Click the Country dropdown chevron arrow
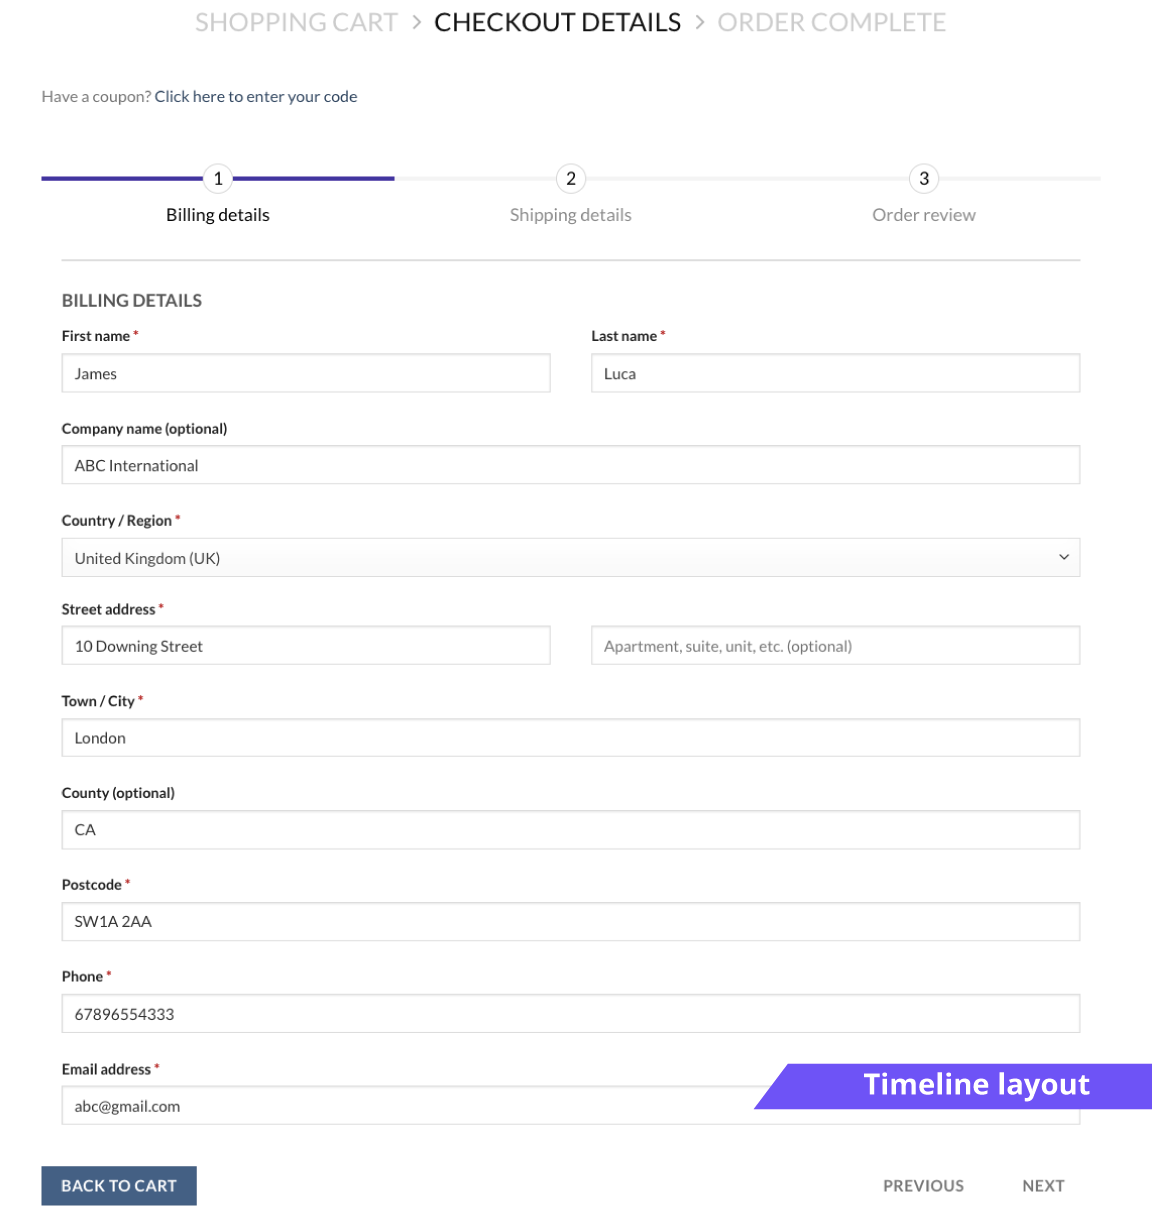This screenshot has width=1152, height=1225. pos(1064,558)
